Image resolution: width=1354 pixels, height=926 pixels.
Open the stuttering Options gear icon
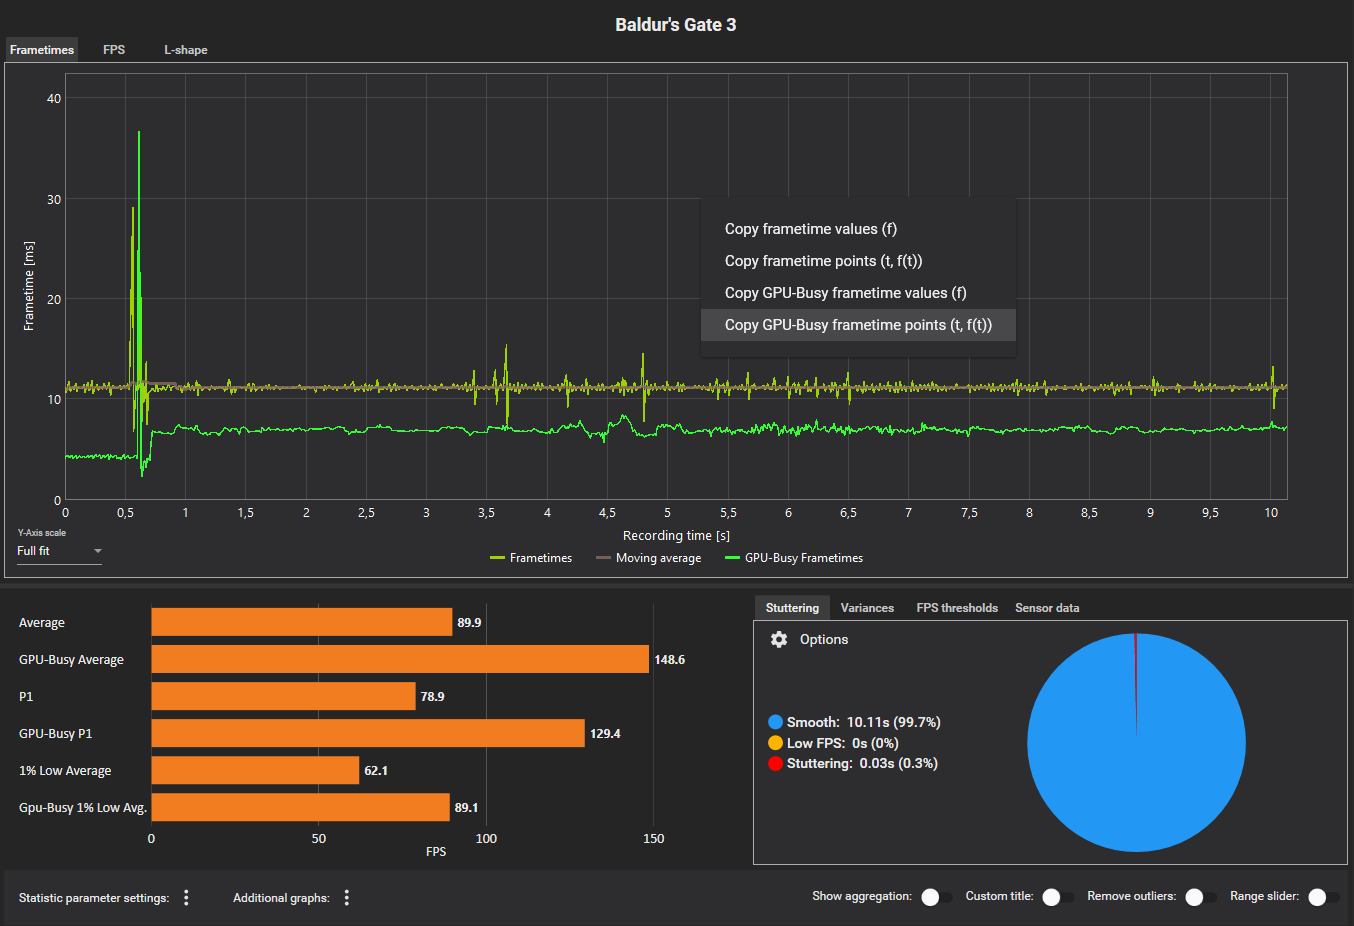[779, 639]
